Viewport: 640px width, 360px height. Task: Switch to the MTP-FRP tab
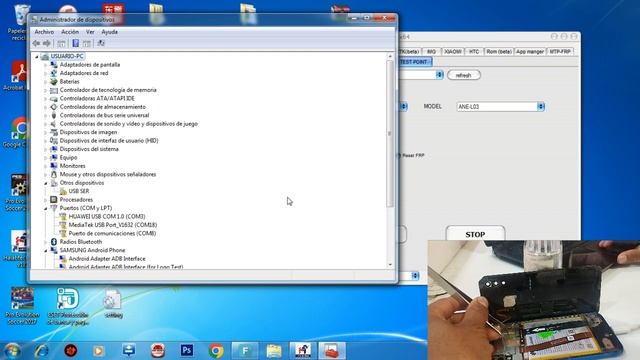click(560, 51)
